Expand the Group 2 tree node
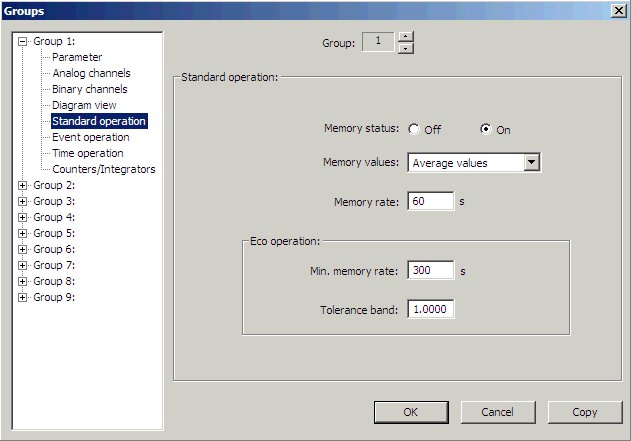631x441 pixels. [23, 186]
